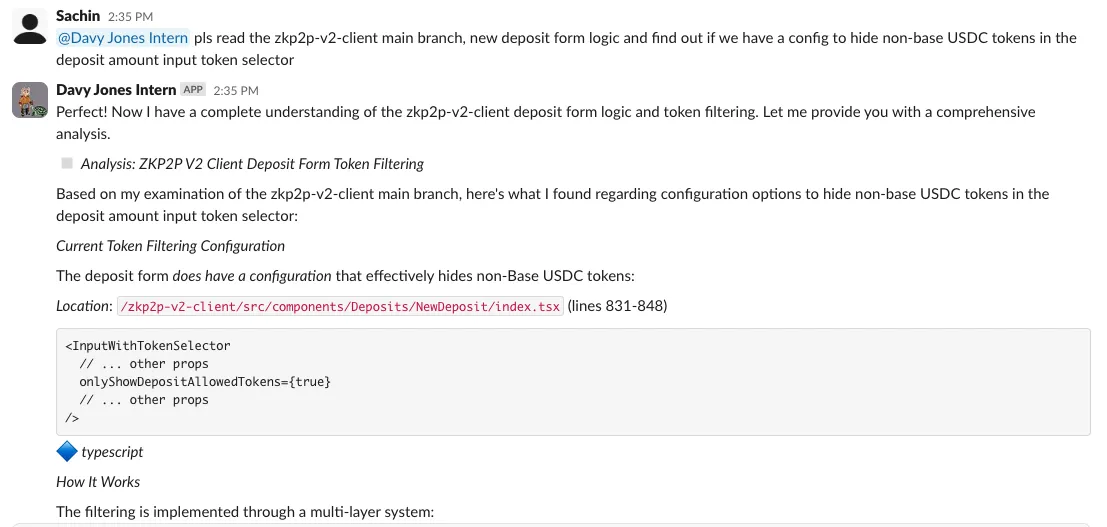
Task: Click the Analysis: ZKP2P V2 Client heading
Action: pos(252,164)
